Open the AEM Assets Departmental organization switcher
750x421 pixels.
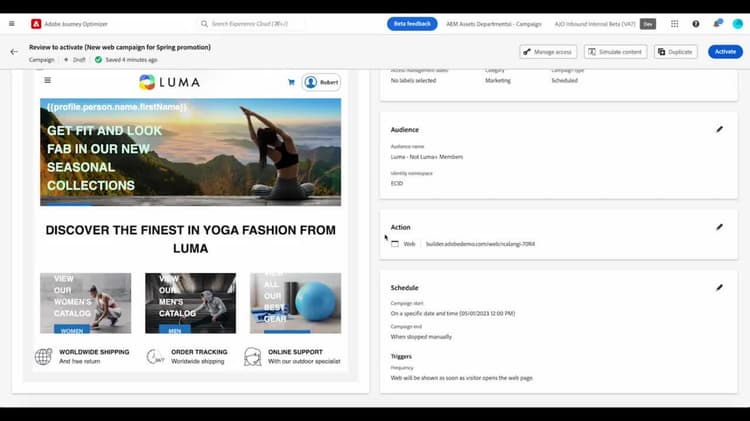coord(494,24)
